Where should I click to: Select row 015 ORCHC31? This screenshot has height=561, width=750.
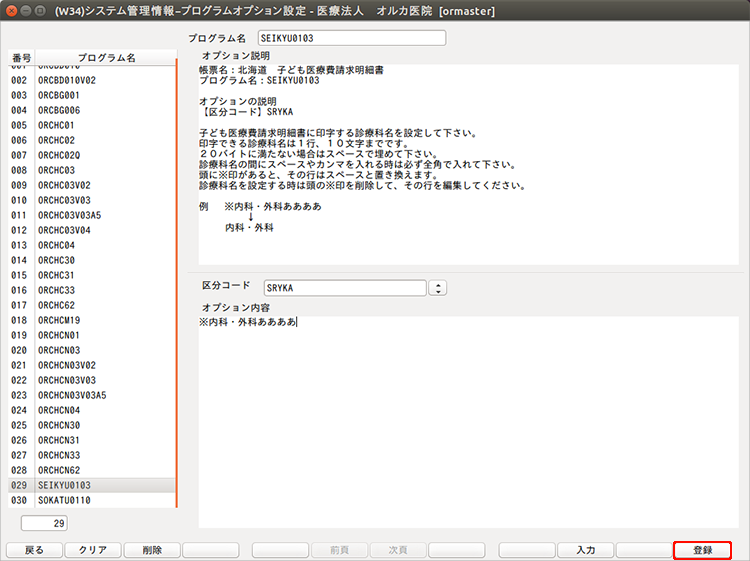tap(92, 275)
